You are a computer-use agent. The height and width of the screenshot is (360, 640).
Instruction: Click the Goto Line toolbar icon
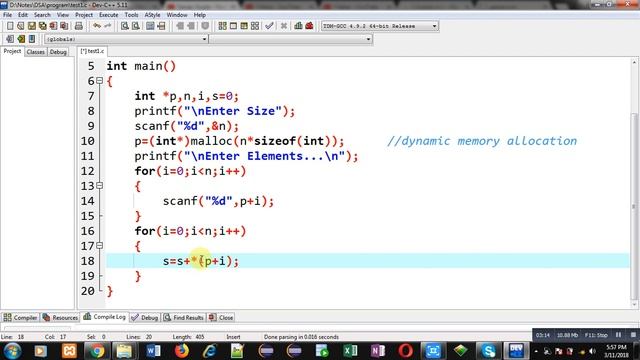(x=161, y=26)
